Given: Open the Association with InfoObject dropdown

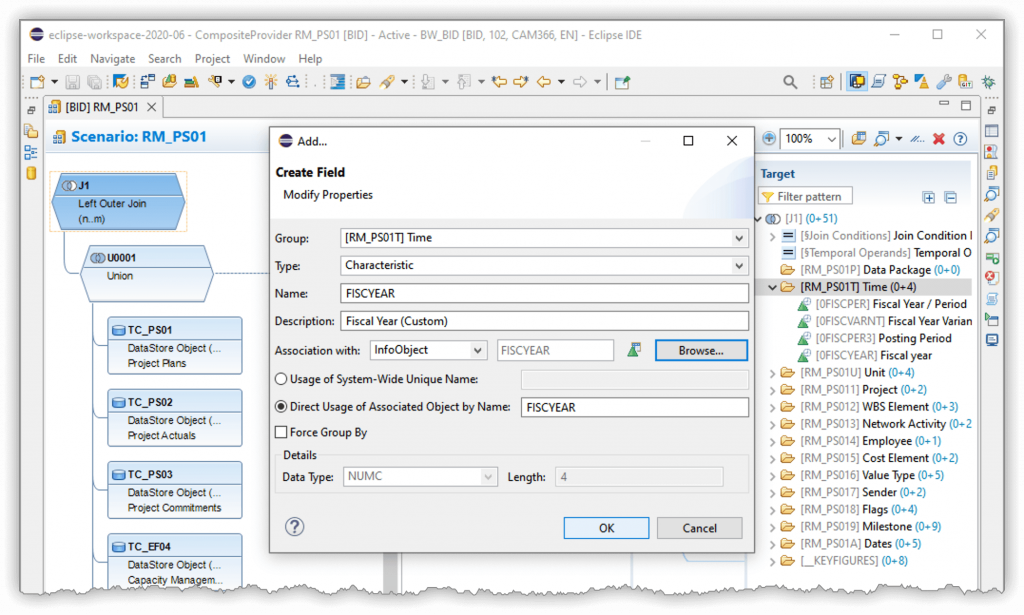Looking at the screenshot, I should click(x=477, y=350).
